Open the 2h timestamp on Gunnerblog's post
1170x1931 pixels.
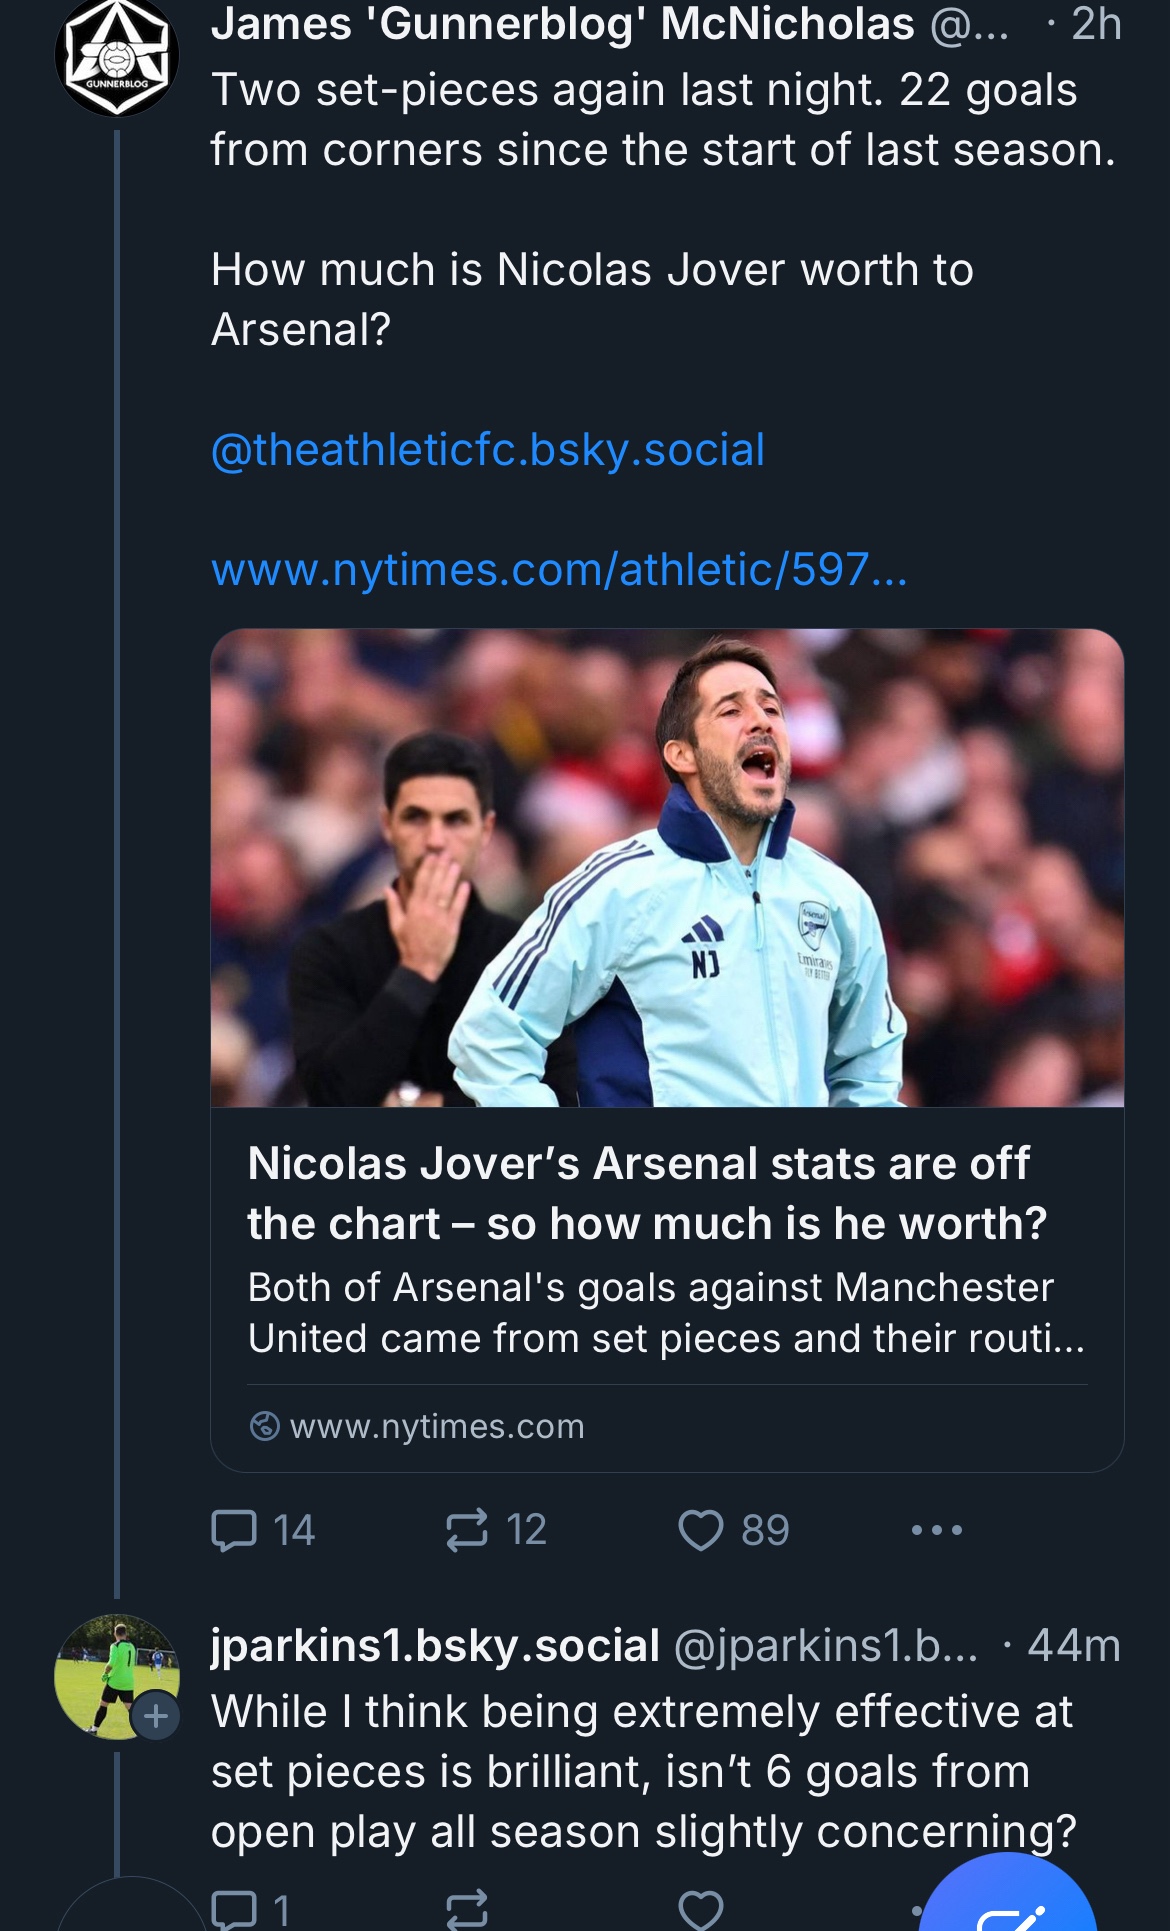tap(1096, 24)
